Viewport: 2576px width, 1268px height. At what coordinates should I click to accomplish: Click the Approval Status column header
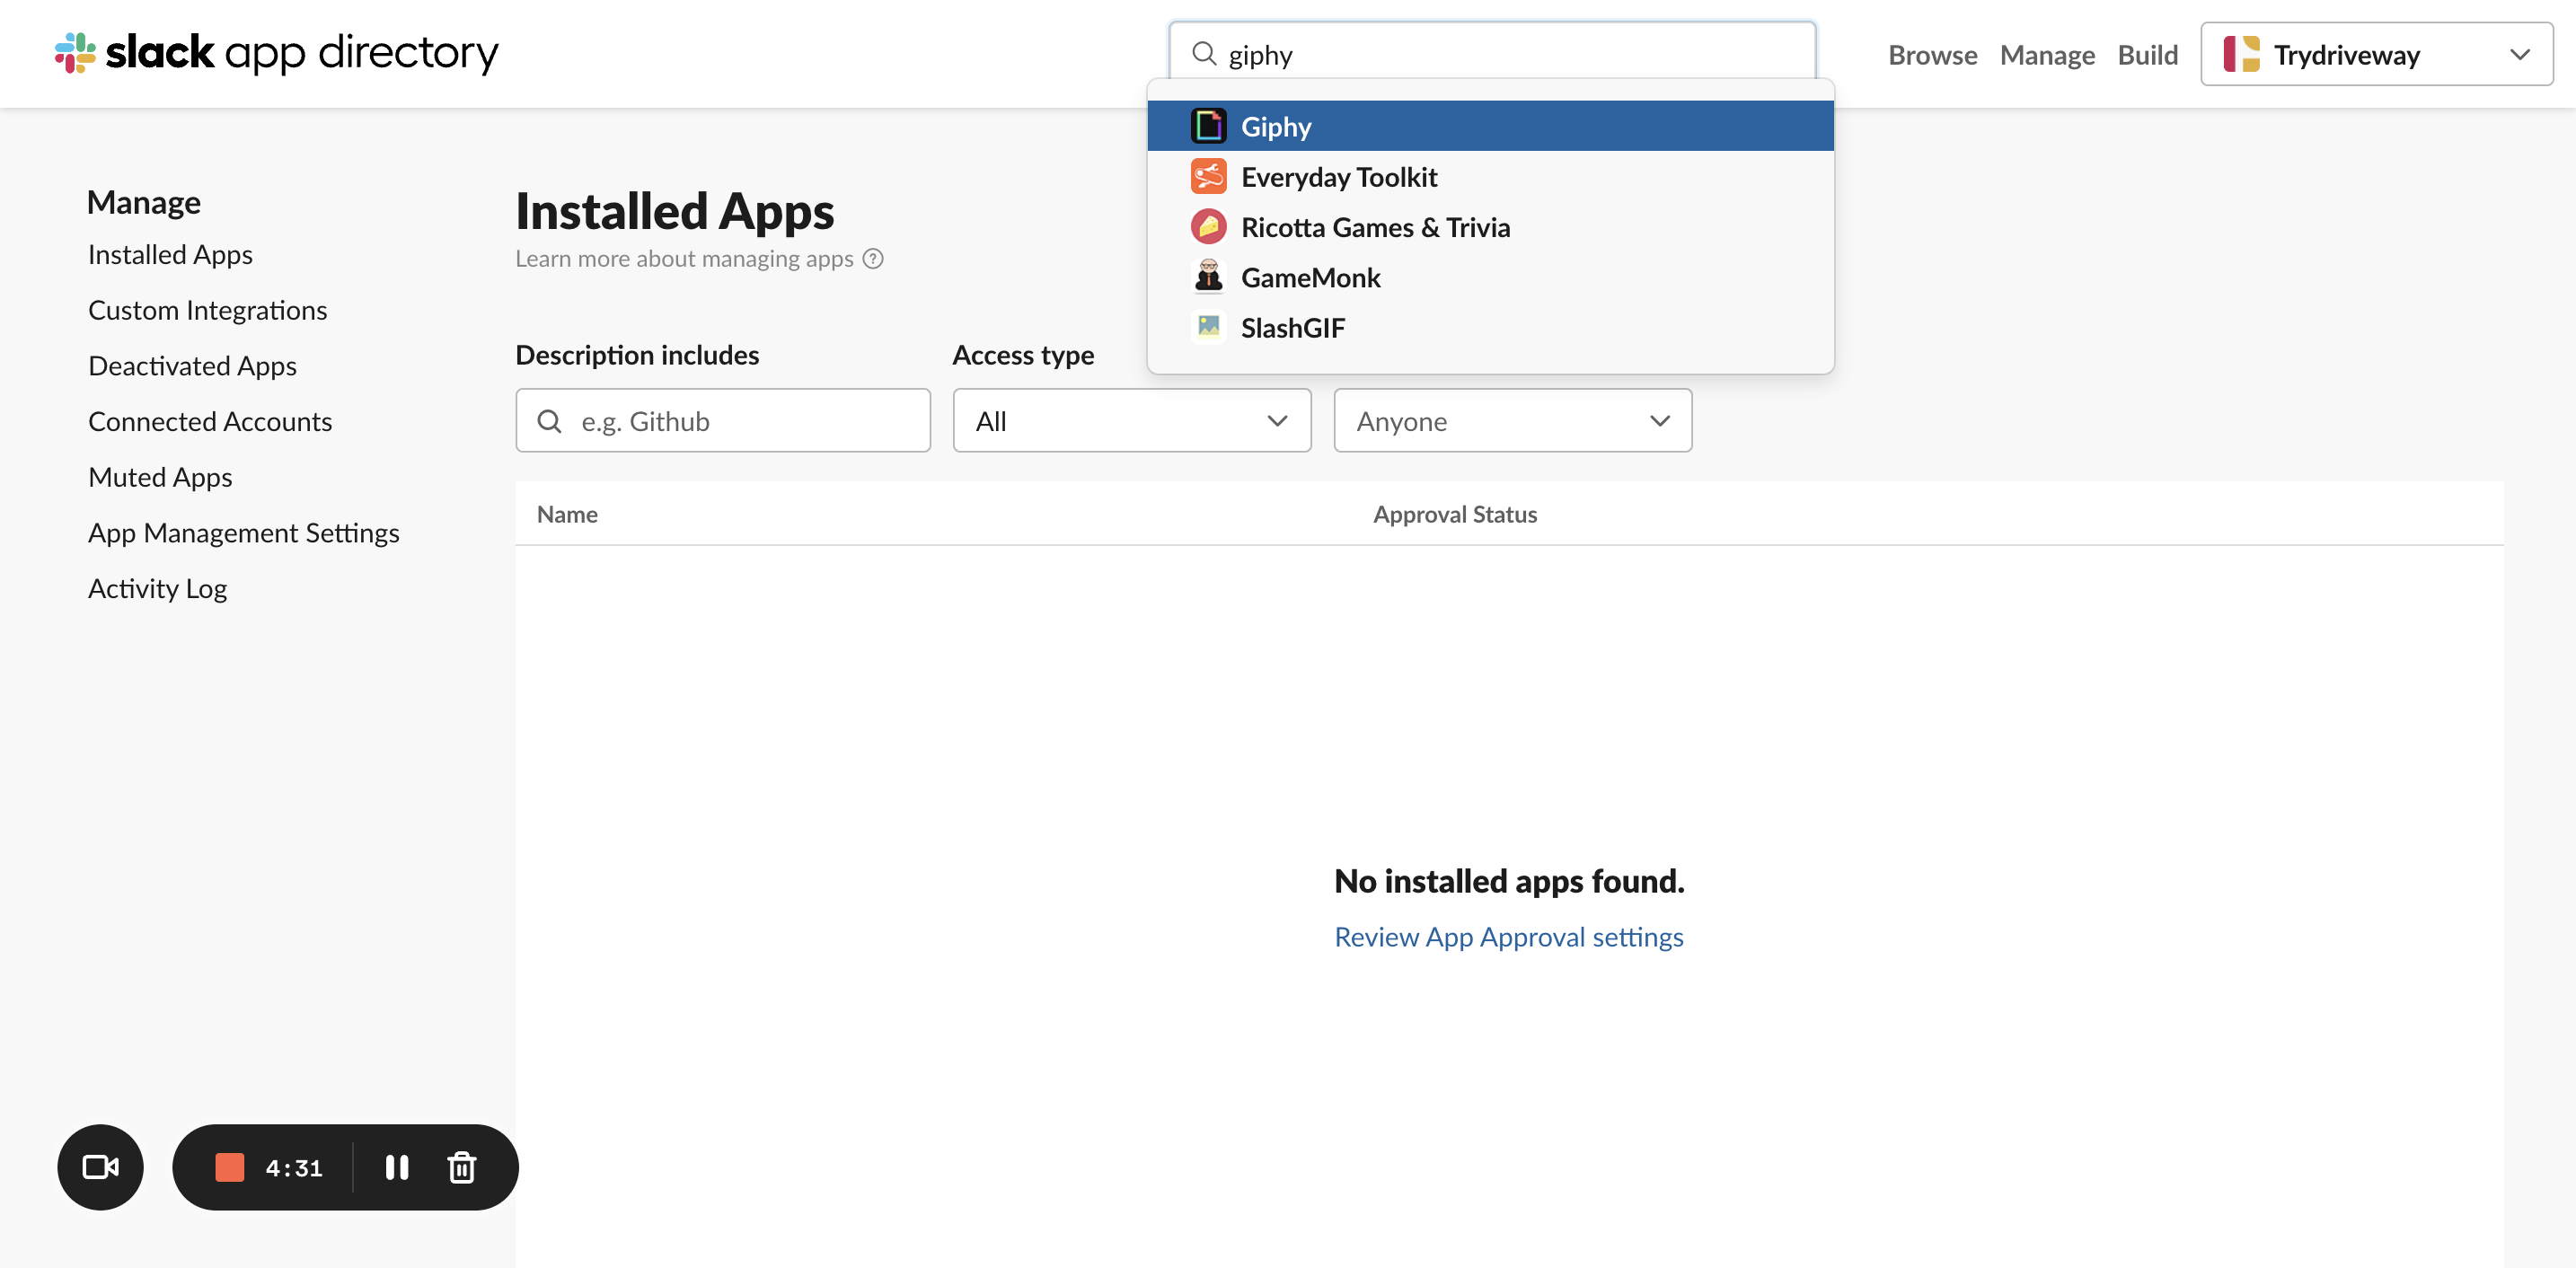(1454, 514)
